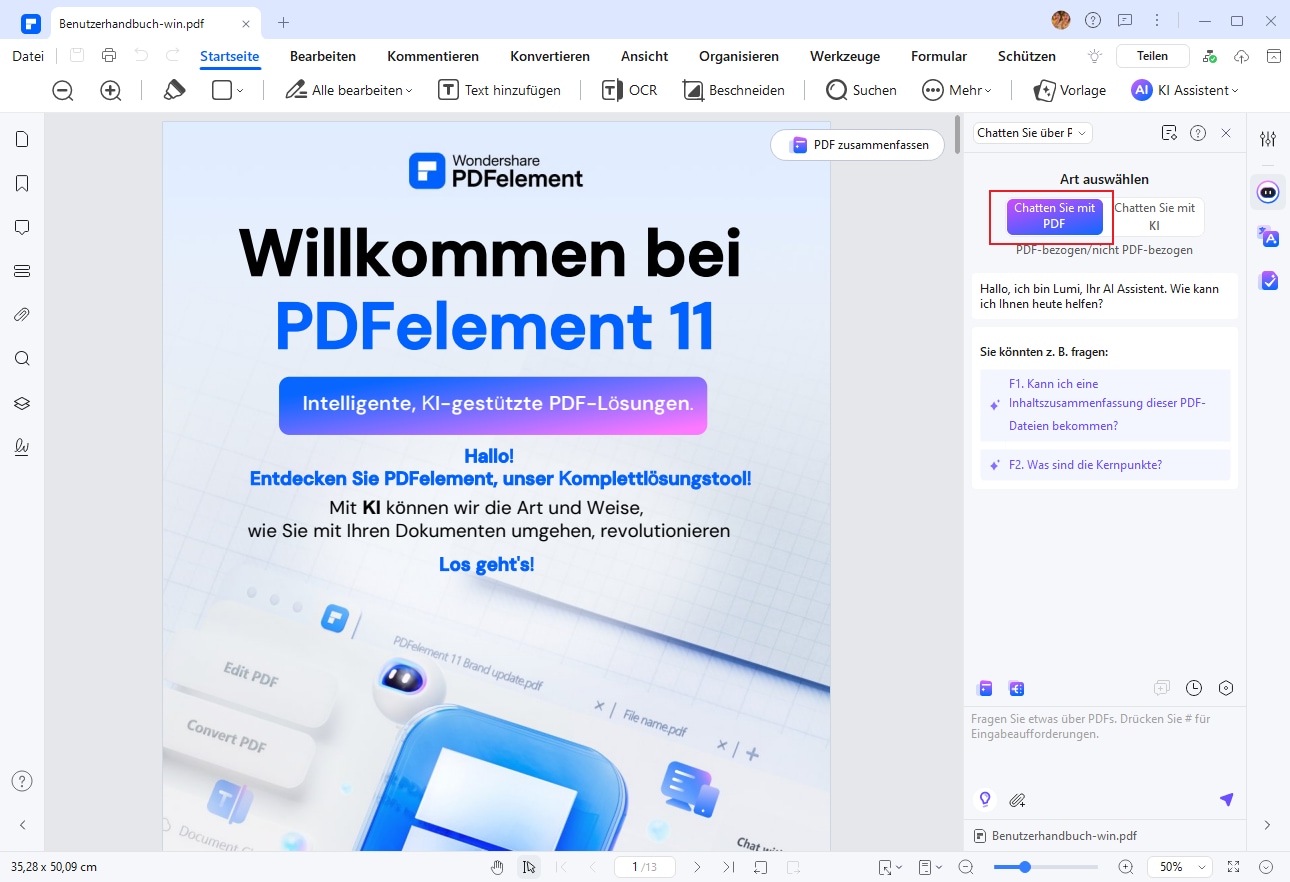Open the KI Assistent dropdown
The image size is (1290, 882).
pyautogui.click(x=1185, y=90)
